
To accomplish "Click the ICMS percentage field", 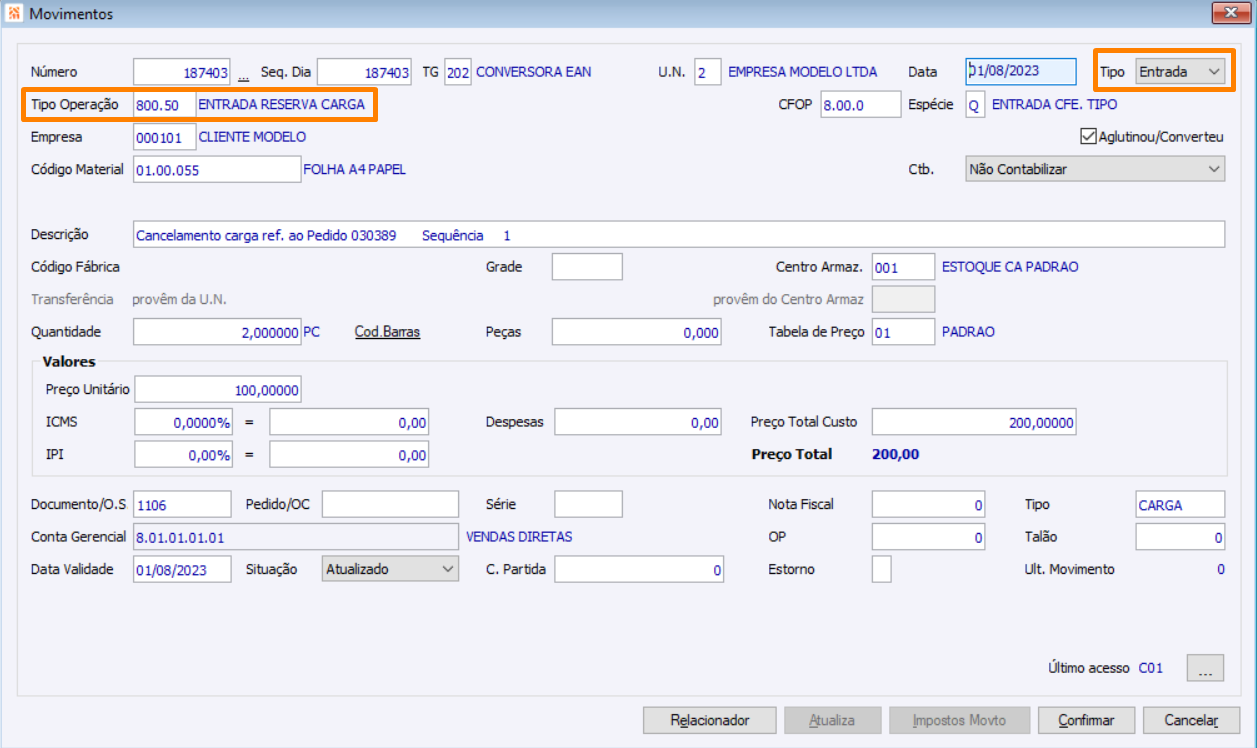I will [183, 422].
